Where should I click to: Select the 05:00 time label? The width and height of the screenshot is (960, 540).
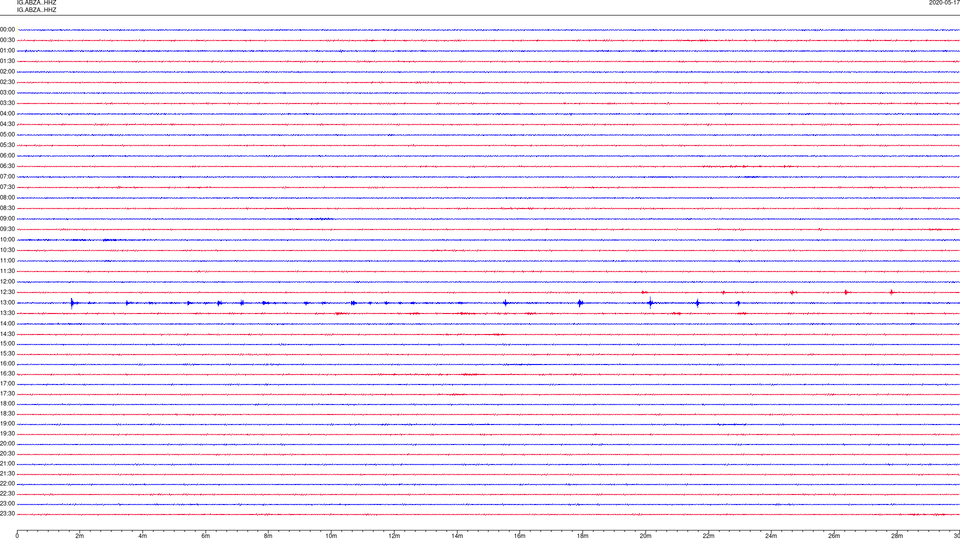tap(7, 135)
